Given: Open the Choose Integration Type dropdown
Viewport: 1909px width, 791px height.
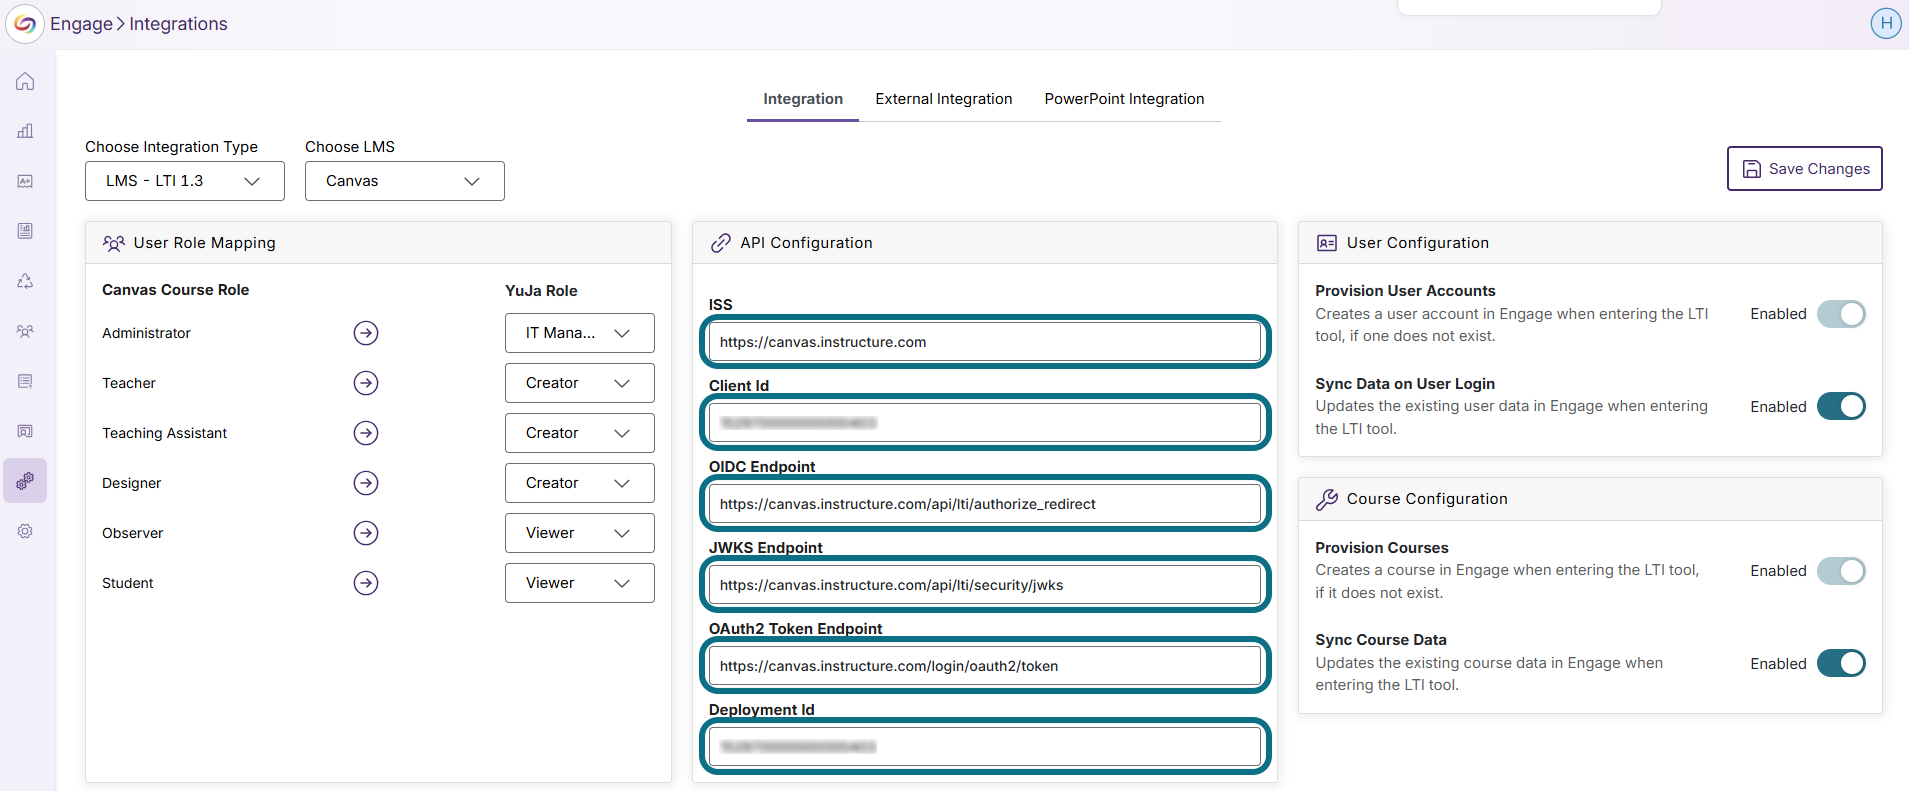Looking at the screenshot, I should click(x=185, y=181).
